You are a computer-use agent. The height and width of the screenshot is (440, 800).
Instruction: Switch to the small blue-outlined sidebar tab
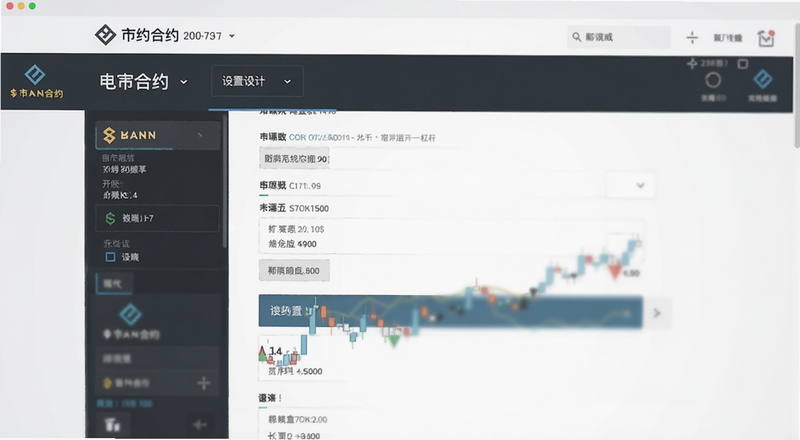114,284
